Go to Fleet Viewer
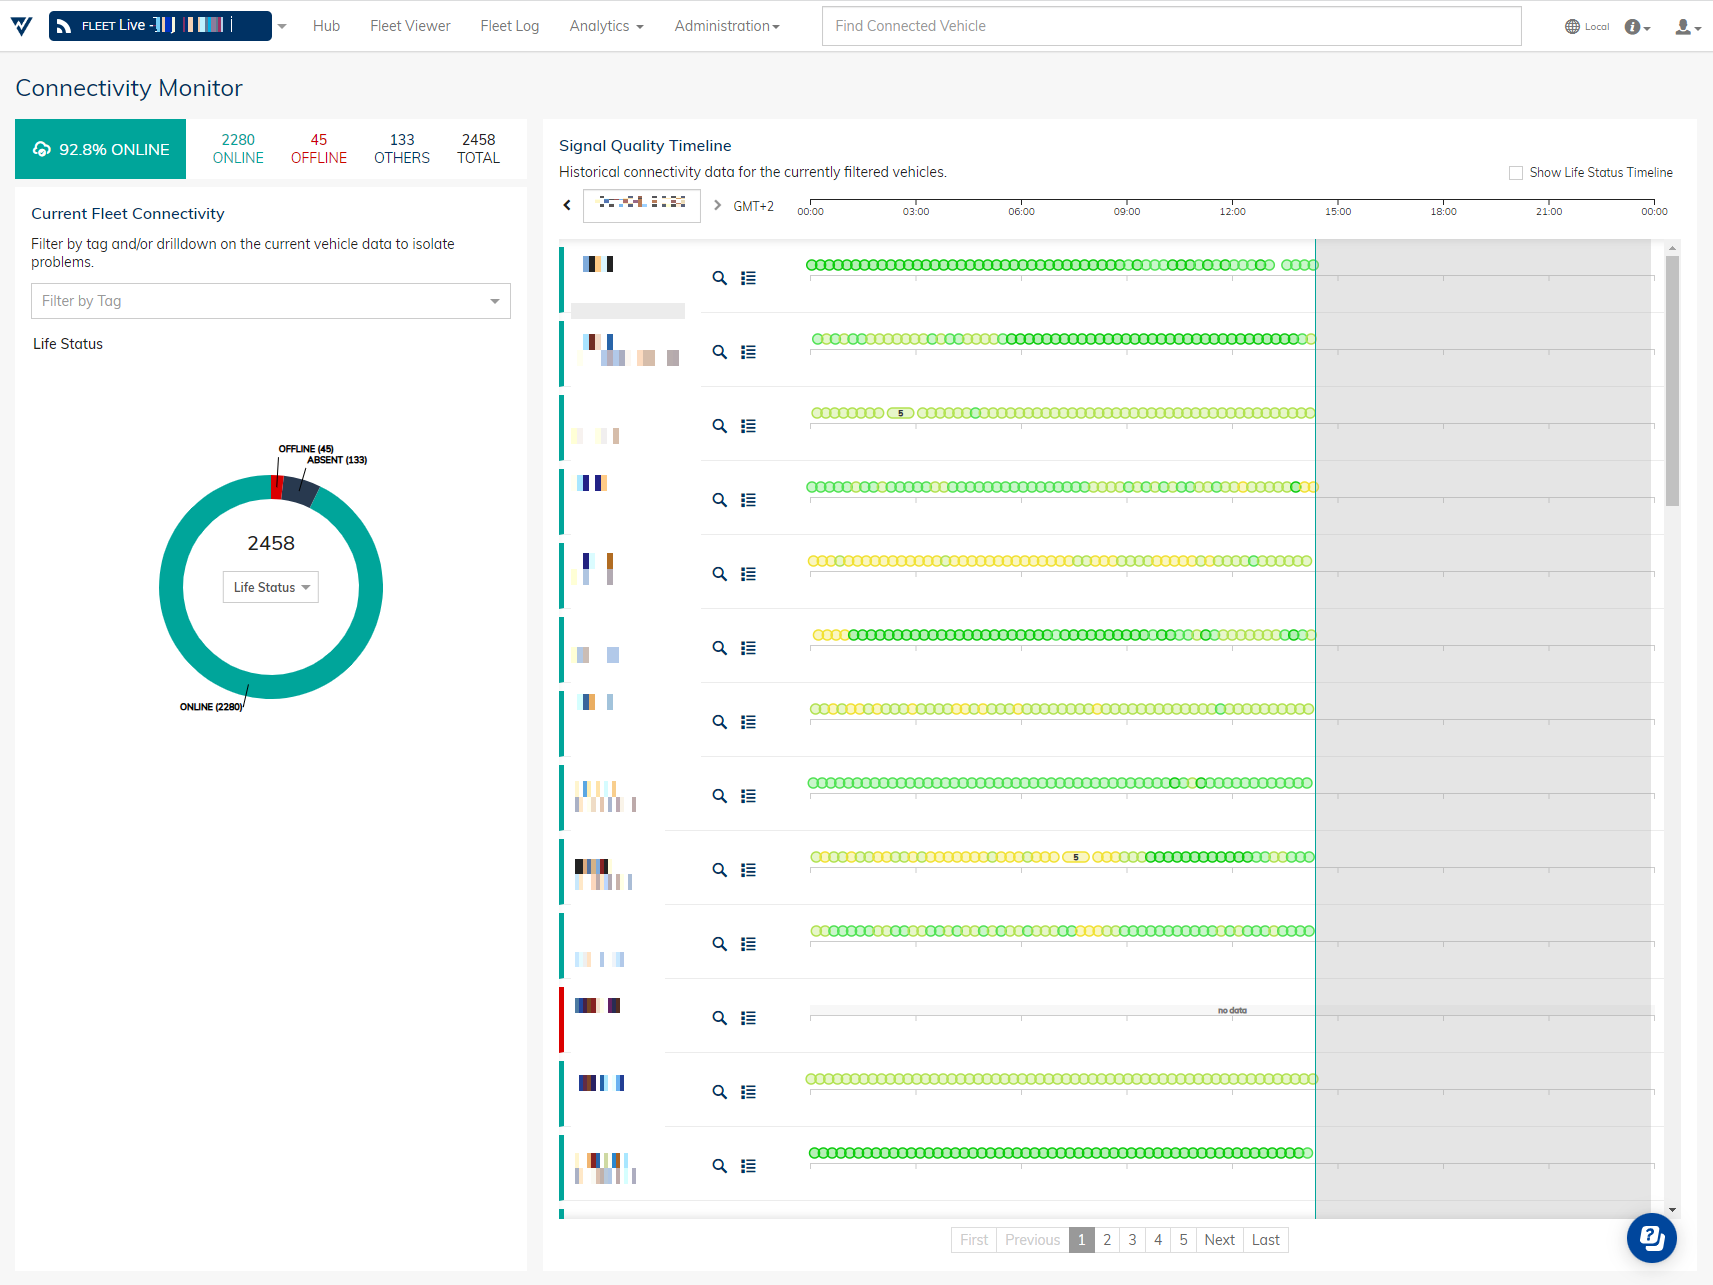This screenshot has height=1285, width=1713. [410, 26]
